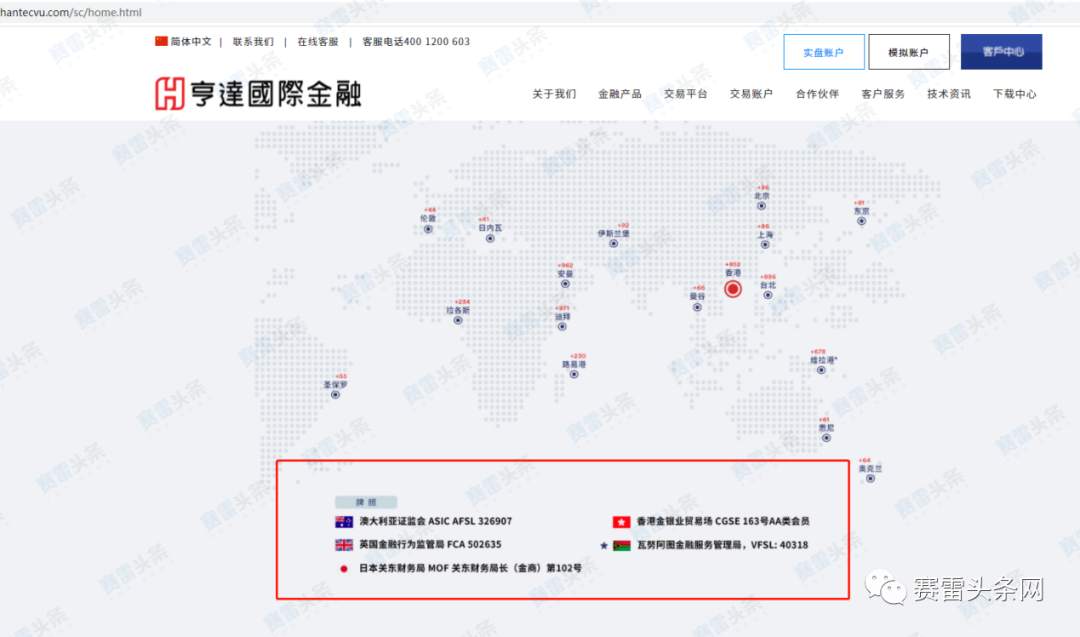1080x637 pixels.
Task: Open the 客户服务 menu
Action: 883,94
